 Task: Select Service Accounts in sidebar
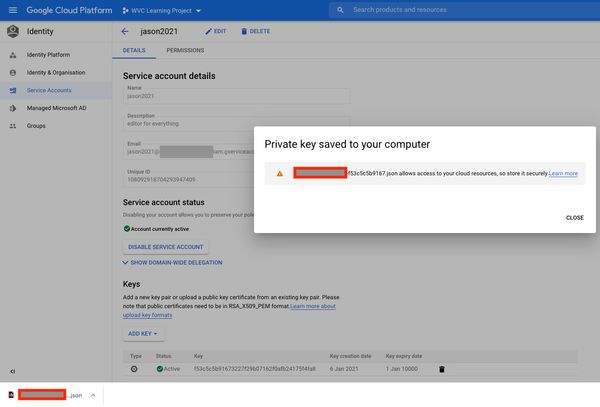click(x=49, y=90)
